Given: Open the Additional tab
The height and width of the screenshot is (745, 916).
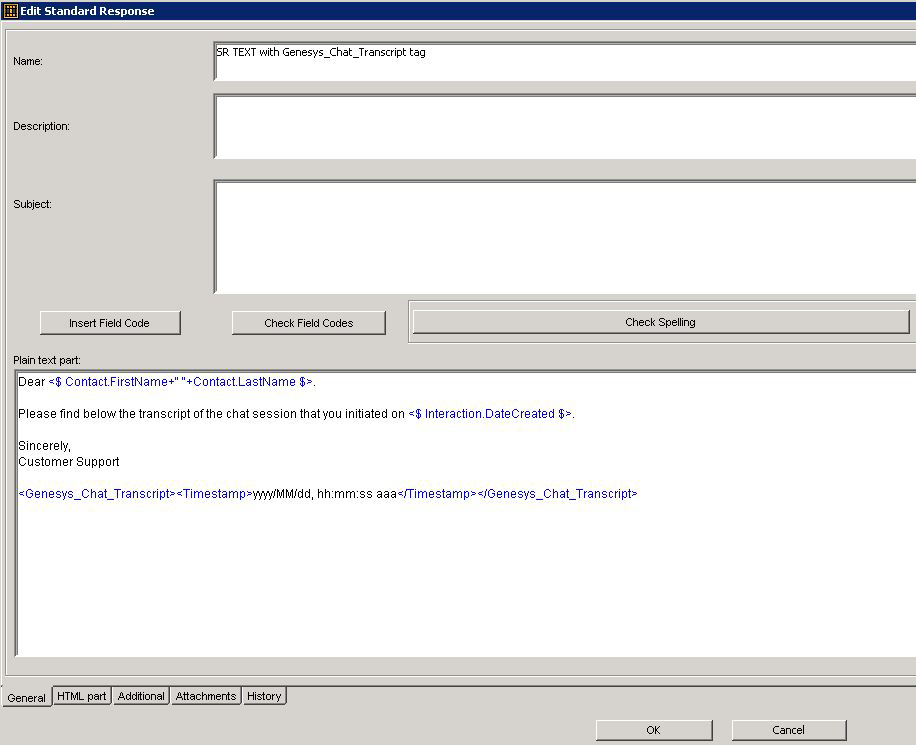Looking at the screenshot, I should point(141,696).
